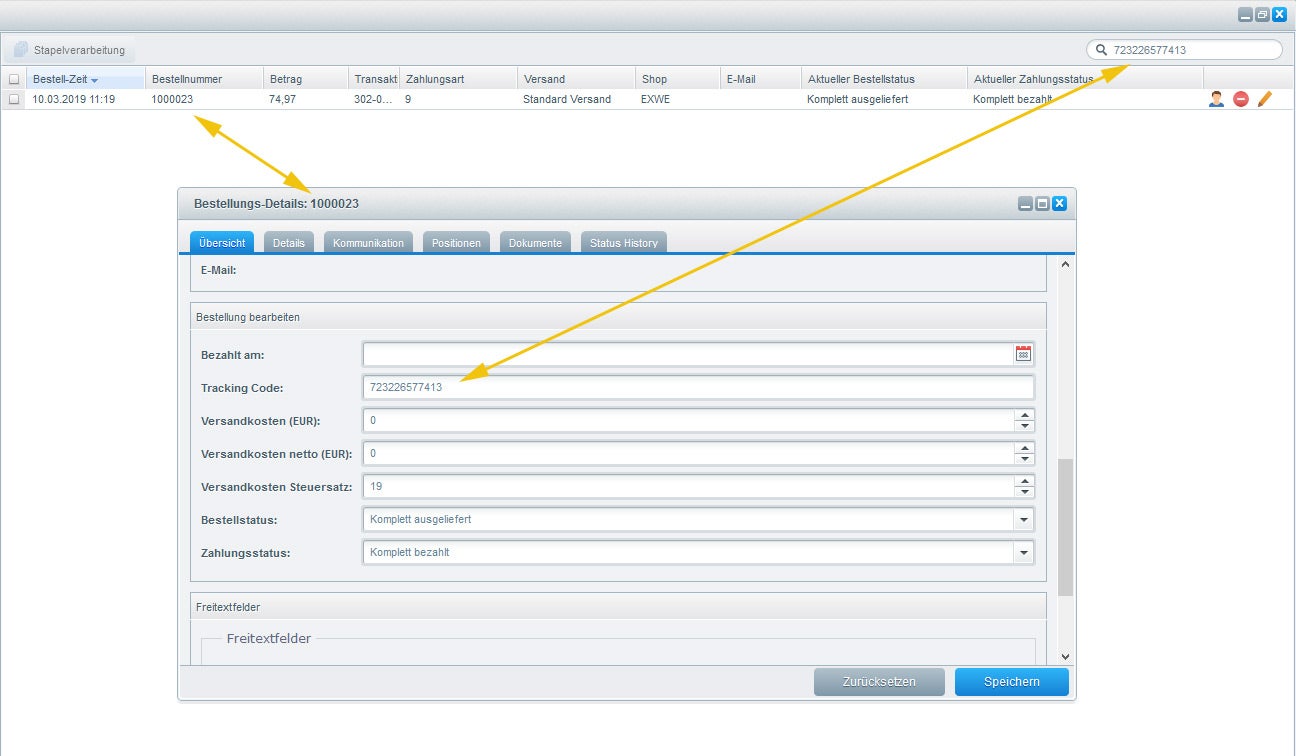Screen dimensions: 1296x756
Task: Increase Versandkosten Steuersatz value
Action: coord(1024,481)
